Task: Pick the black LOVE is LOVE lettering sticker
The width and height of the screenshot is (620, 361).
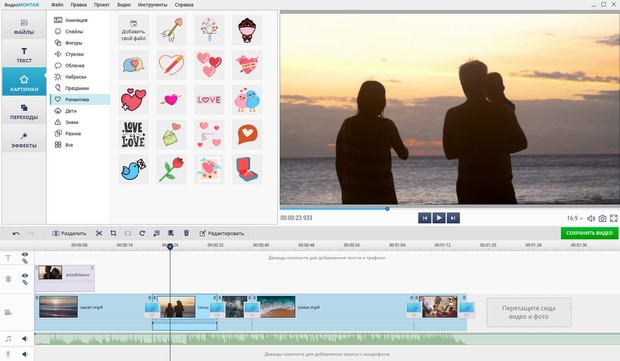Action: pyautogui.click(x=134, y=134)
